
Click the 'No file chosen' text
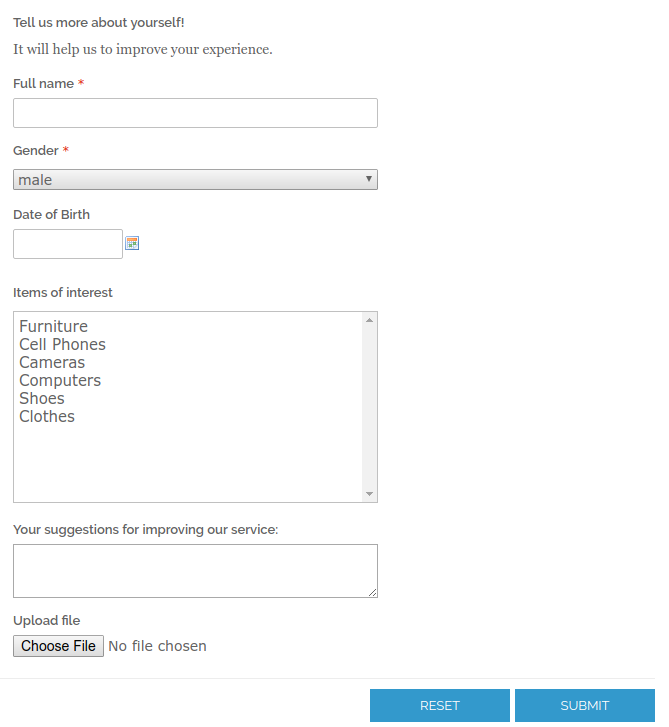pos(157,646)
